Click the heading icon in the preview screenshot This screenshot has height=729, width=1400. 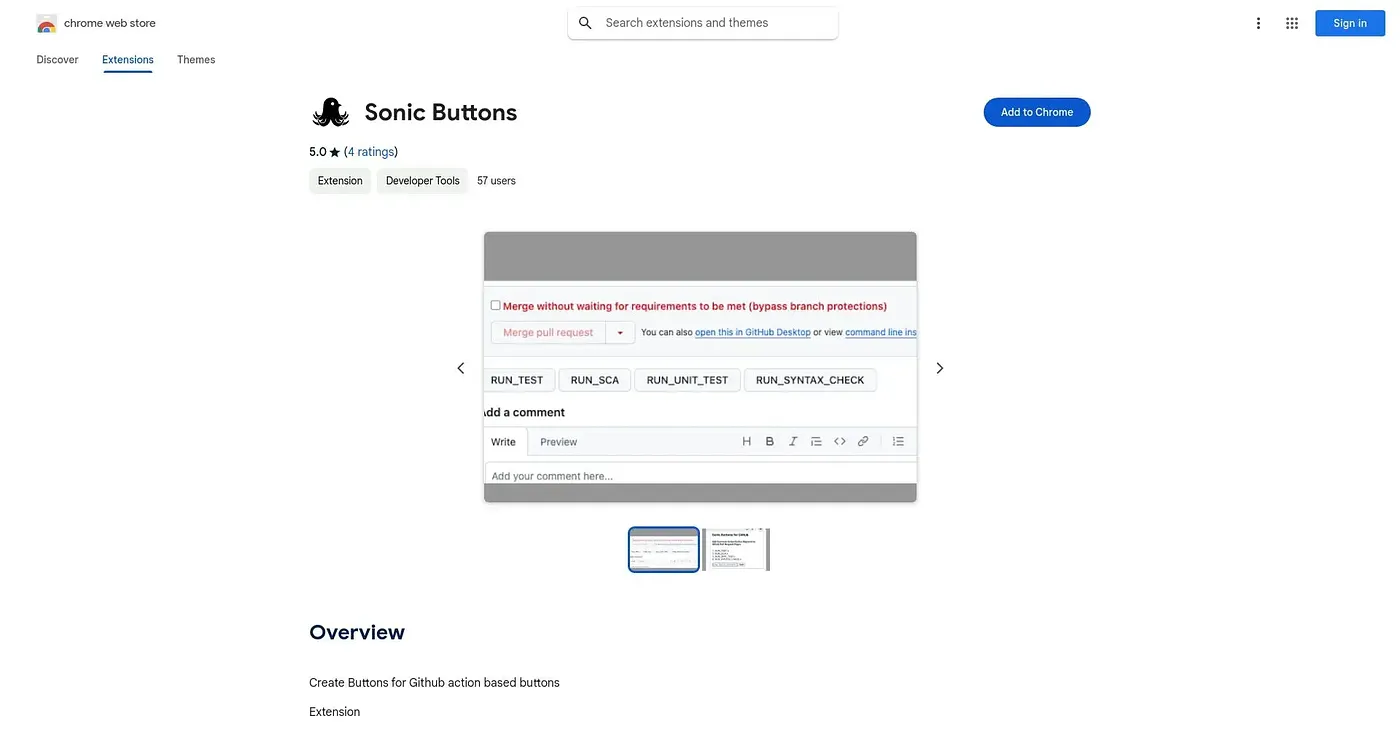pos(746,441)
